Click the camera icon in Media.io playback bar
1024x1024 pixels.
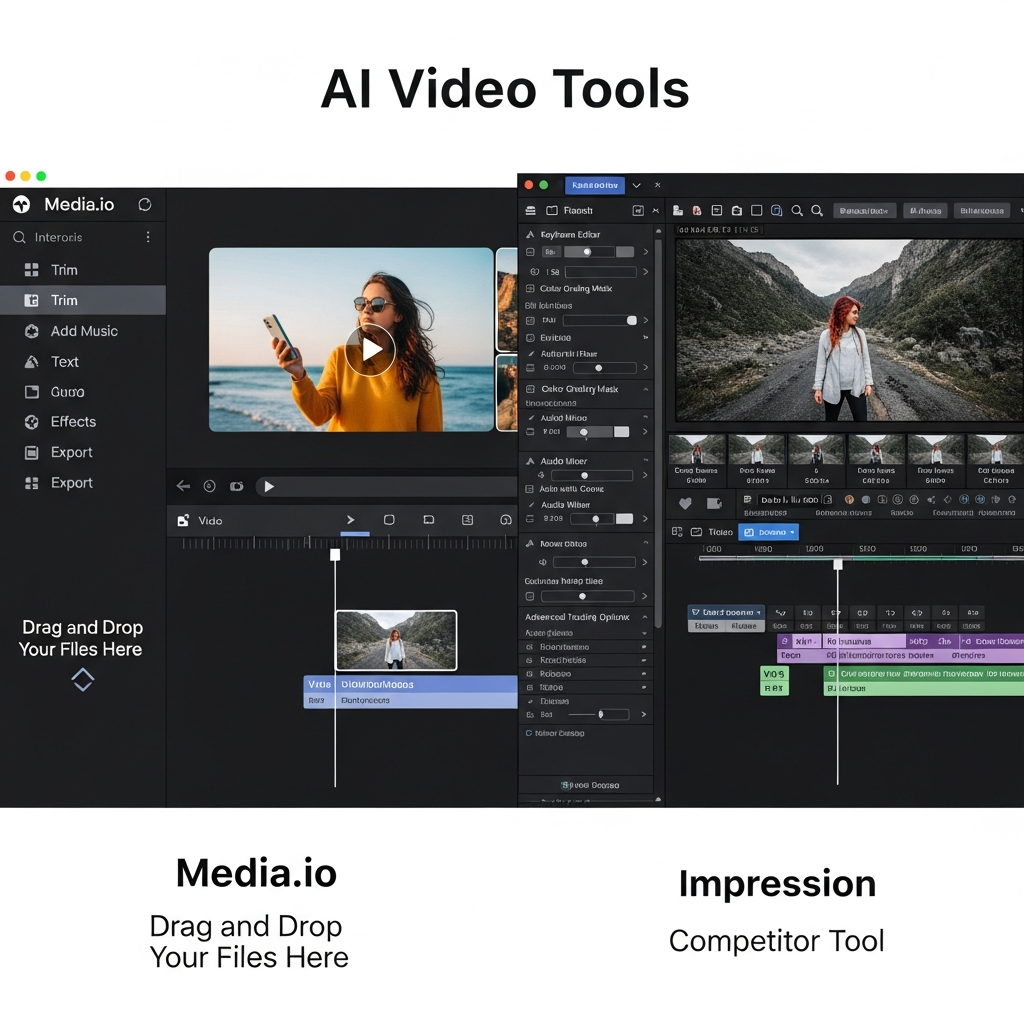pos(236,486)
